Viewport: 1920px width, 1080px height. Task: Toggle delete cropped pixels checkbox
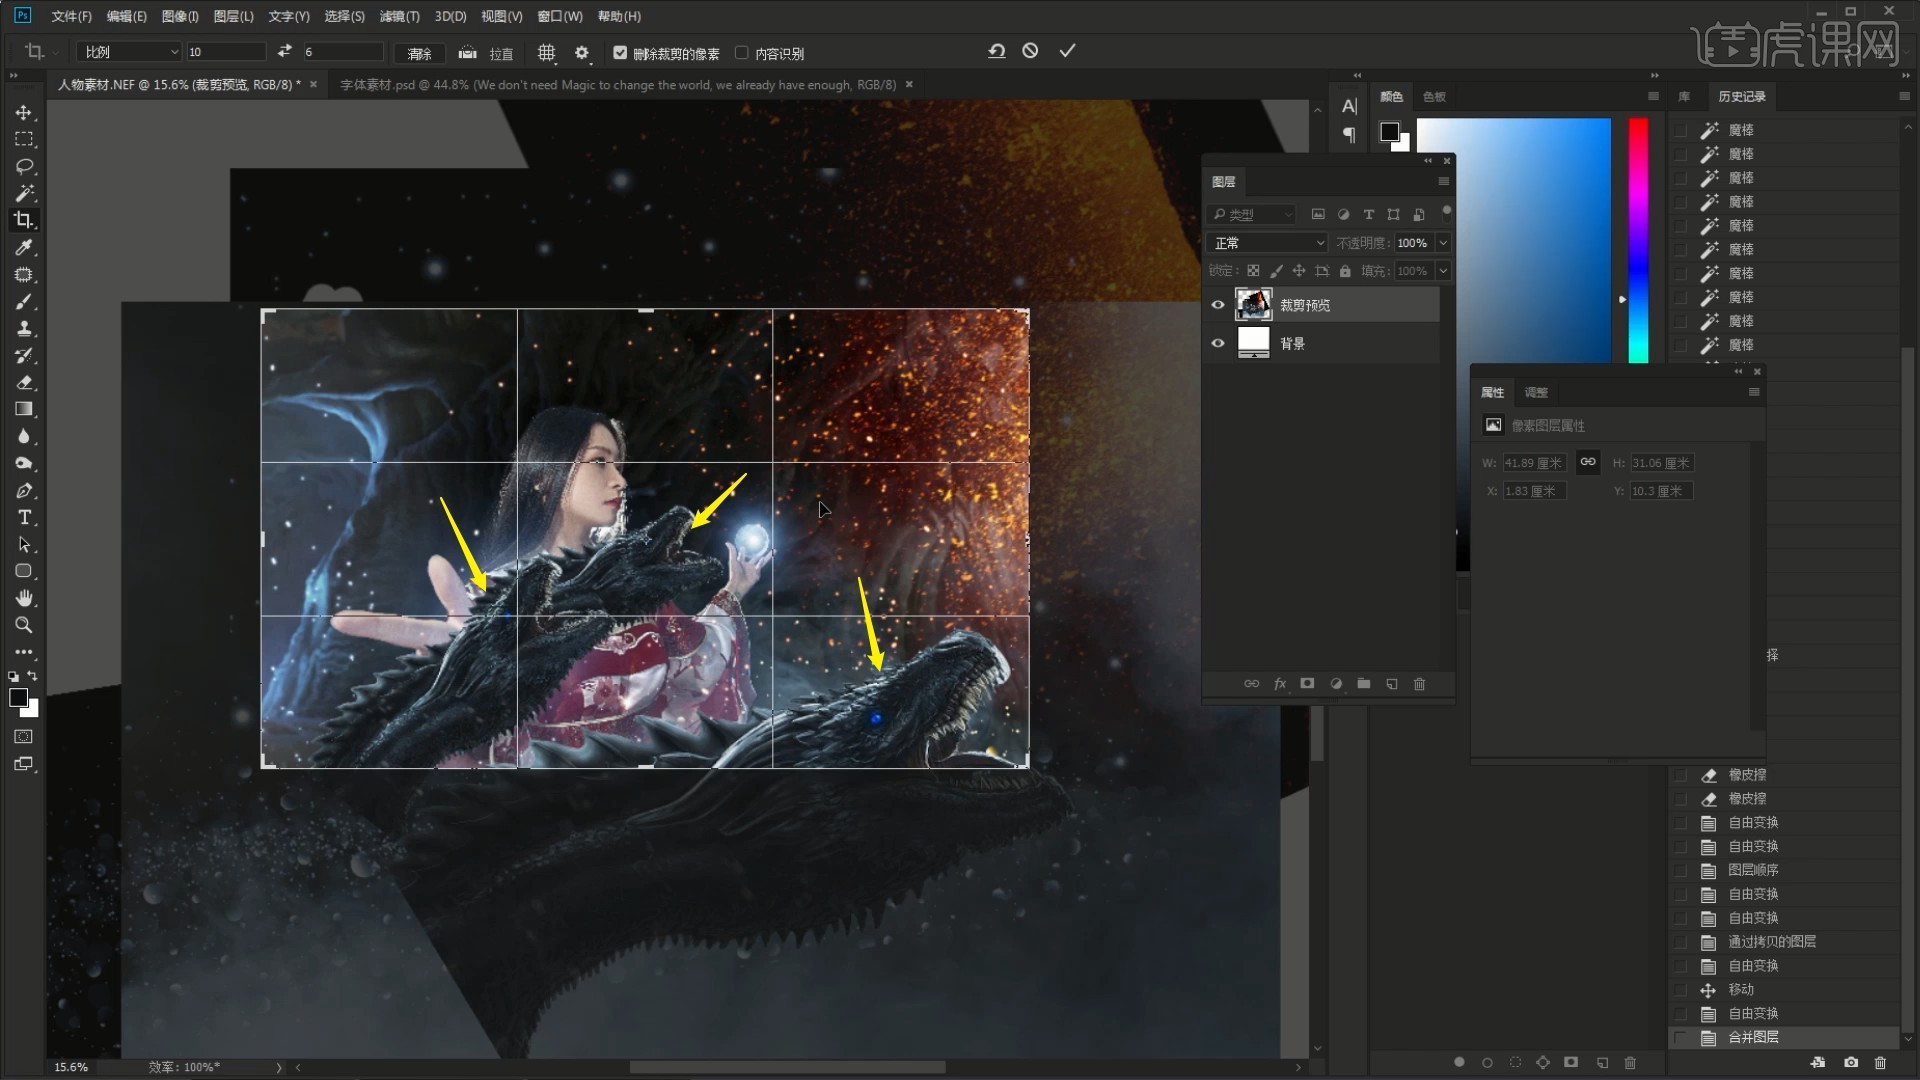tap(620, 53)
